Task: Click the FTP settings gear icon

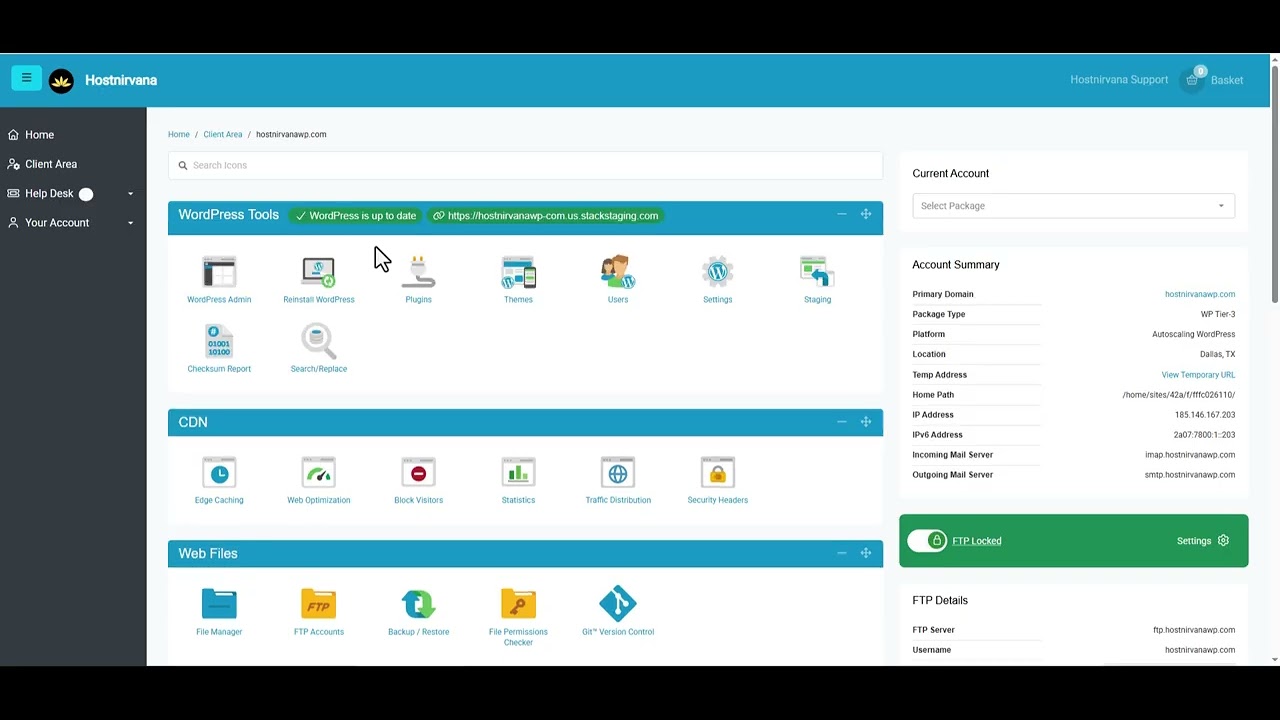Action: point(1223,541)
